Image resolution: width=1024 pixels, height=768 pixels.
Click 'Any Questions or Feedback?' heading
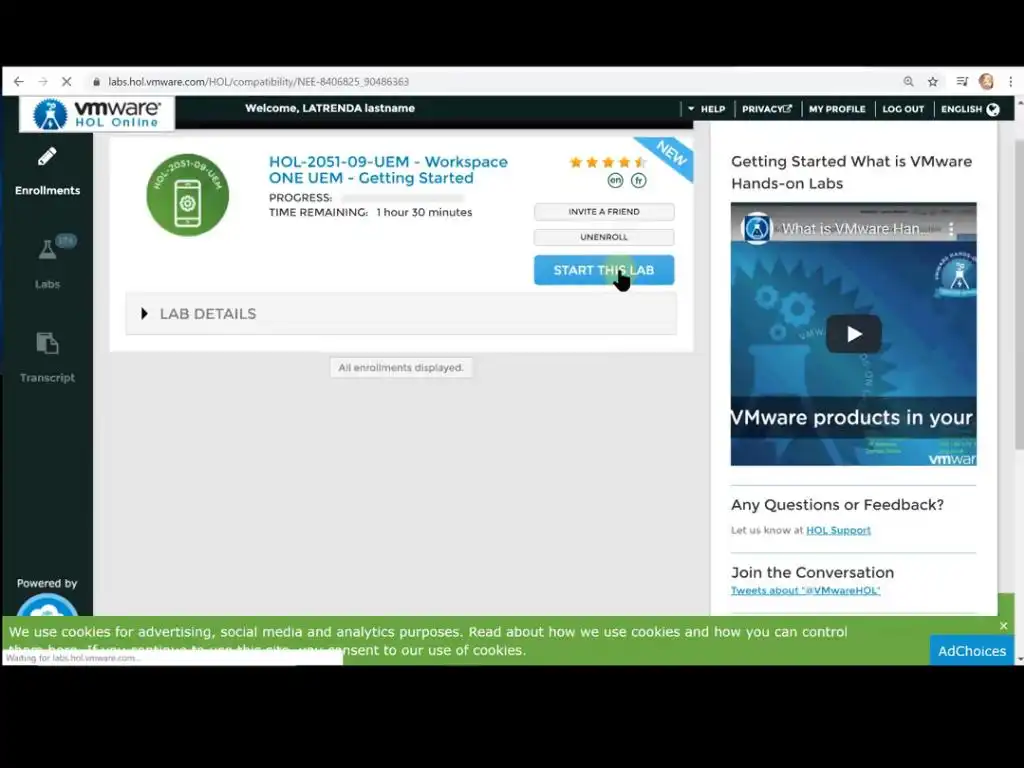(837, 505)
